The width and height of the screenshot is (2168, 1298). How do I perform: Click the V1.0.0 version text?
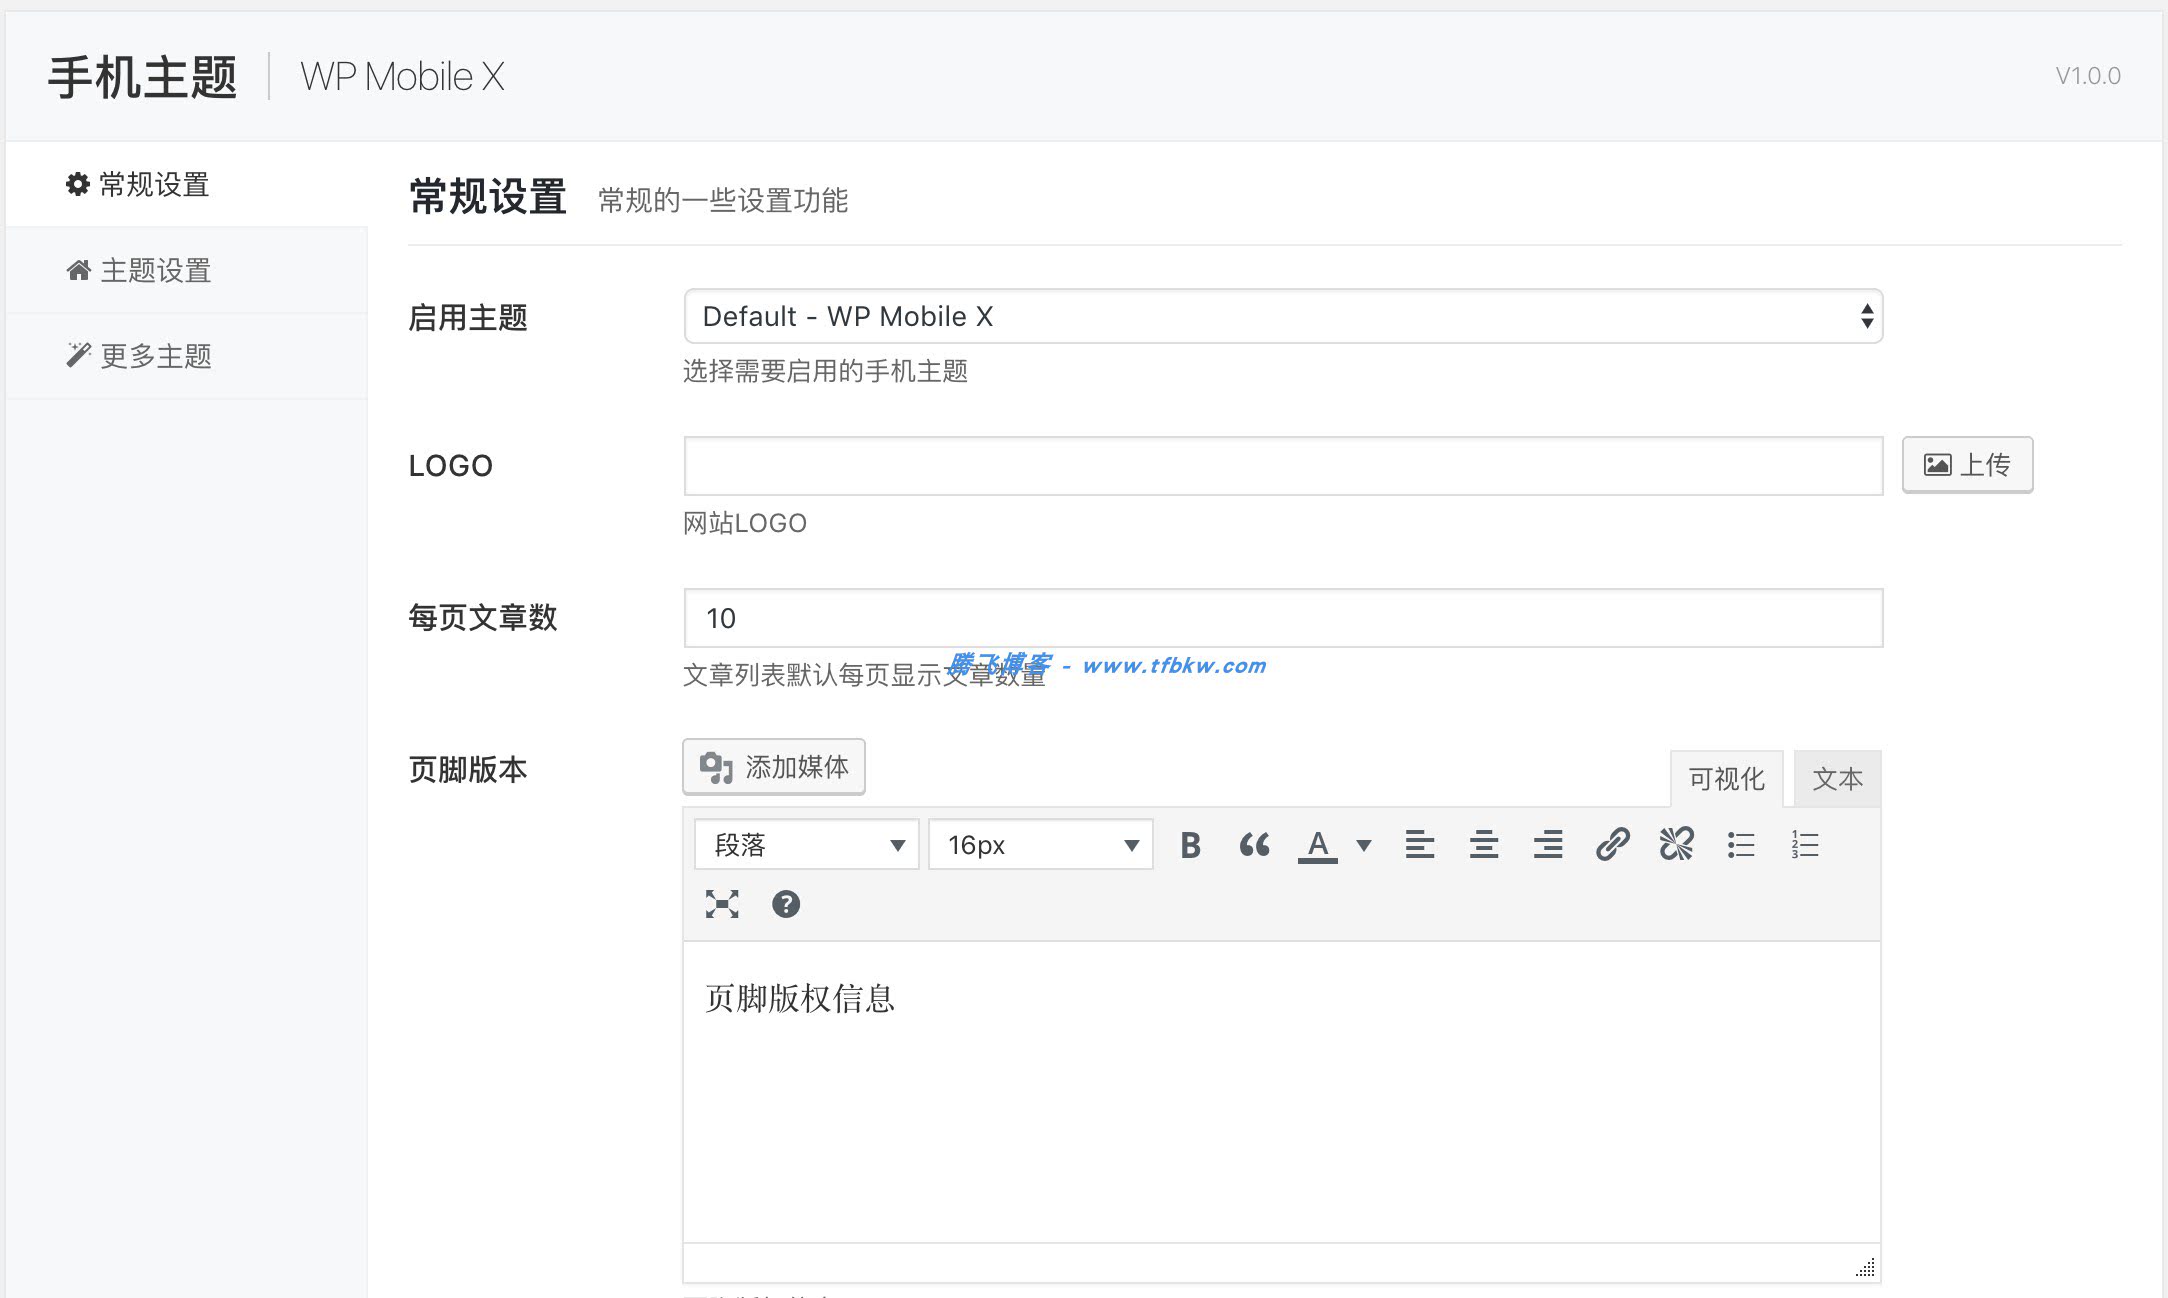point(2088,76)
